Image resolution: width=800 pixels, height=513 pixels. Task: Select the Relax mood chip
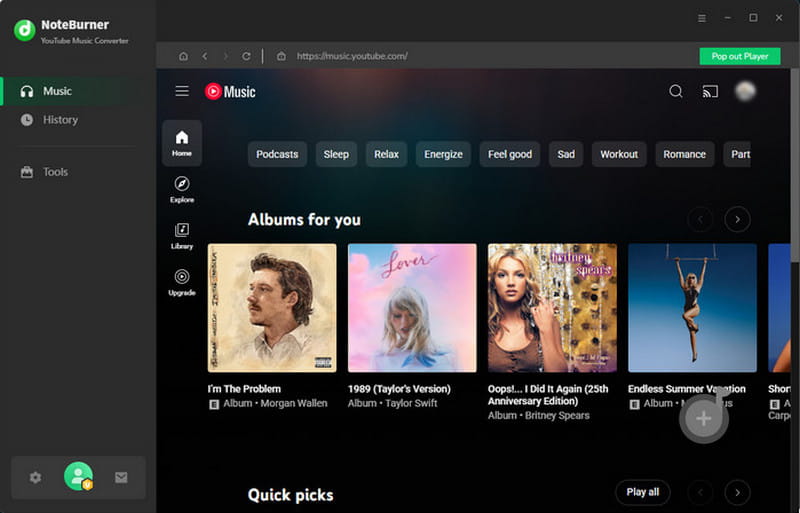coord(386,154)
